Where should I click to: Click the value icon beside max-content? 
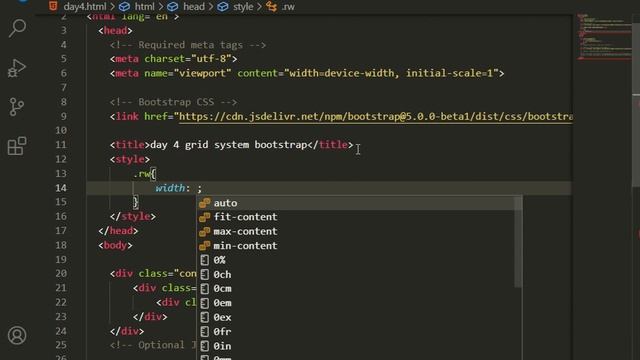pos(204,231)
